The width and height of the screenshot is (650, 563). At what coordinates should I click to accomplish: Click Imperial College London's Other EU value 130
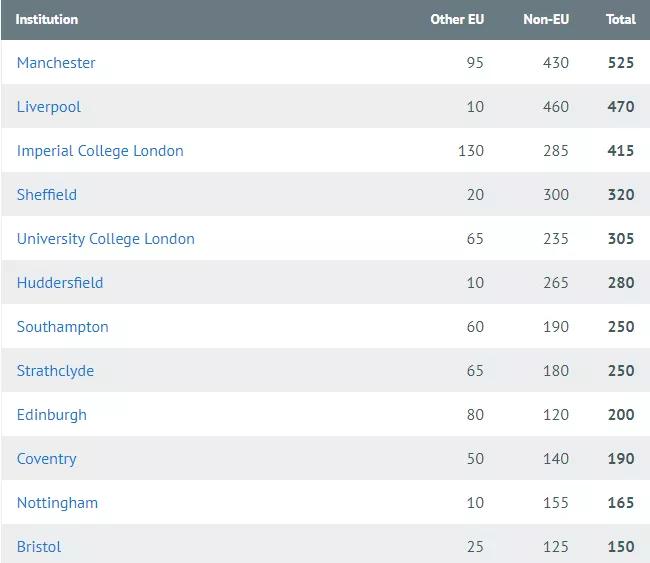pos(470,151)
